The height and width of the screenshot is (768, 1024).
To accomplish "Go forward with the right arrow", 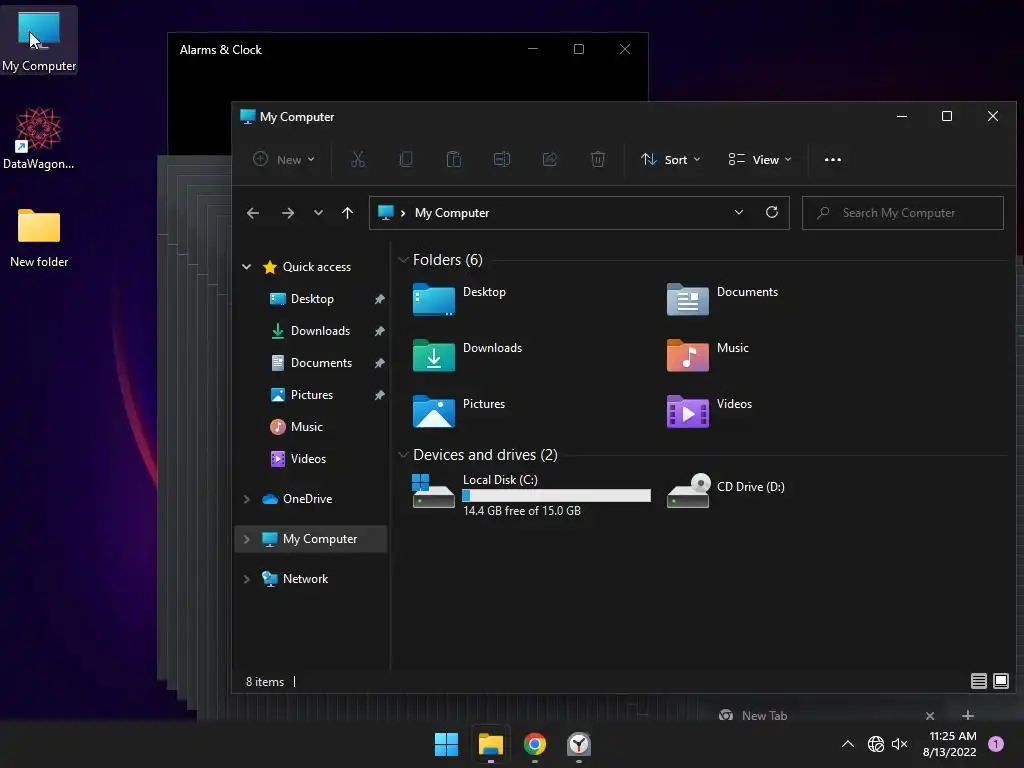I will coord(287,213).
